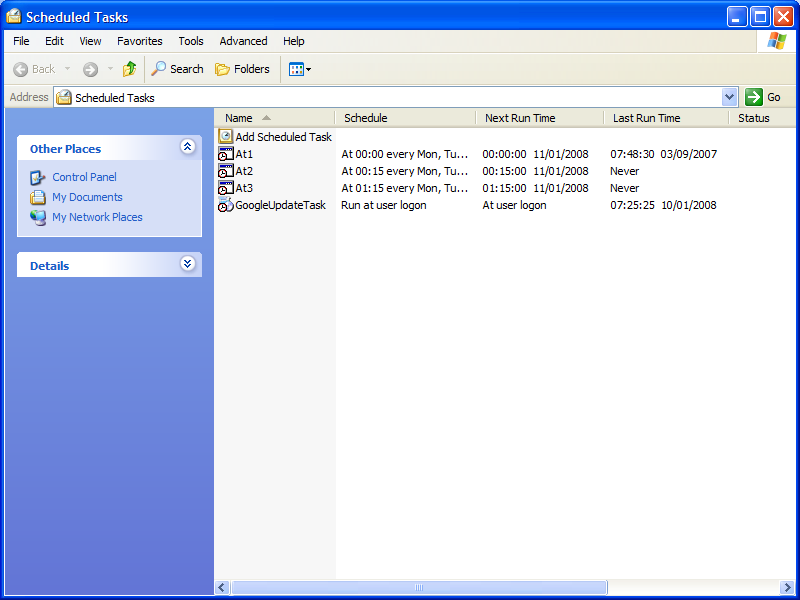Select the At2 task icon
Screen dimensions: 800x600
[x=226, y=171]
